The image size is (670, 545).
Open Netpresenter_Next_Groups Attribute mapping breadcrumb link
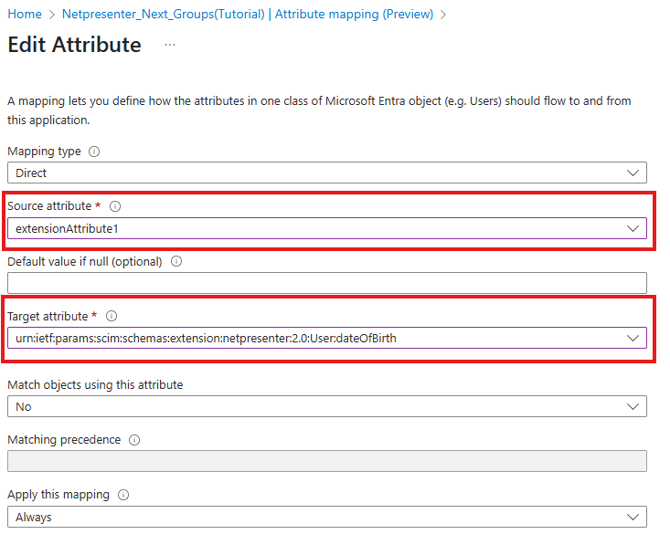[247, 15]
